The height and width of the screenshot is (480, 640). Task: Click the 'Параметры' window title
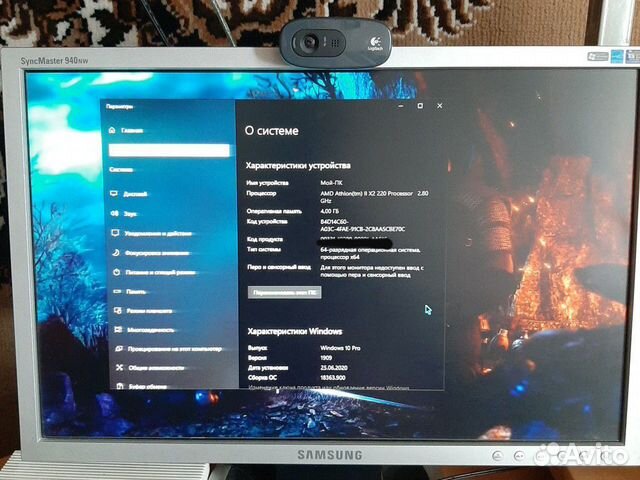click(x=119, y=107)
